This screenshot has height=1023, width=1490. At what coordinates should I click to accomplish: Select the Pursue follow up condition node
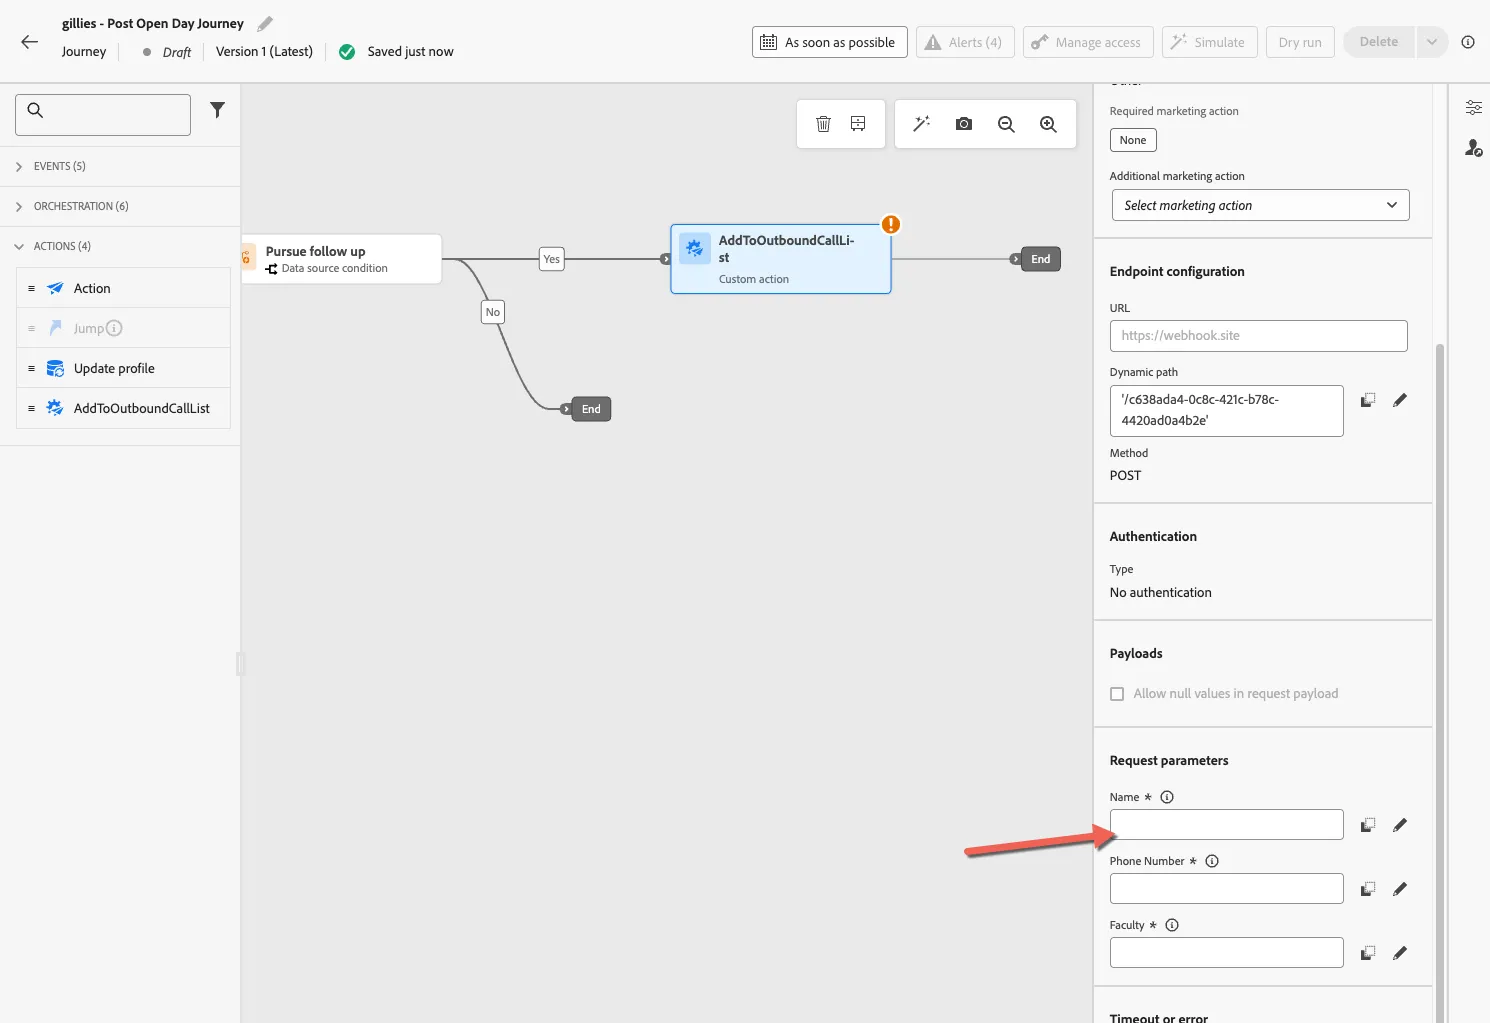tap(341, 259)
